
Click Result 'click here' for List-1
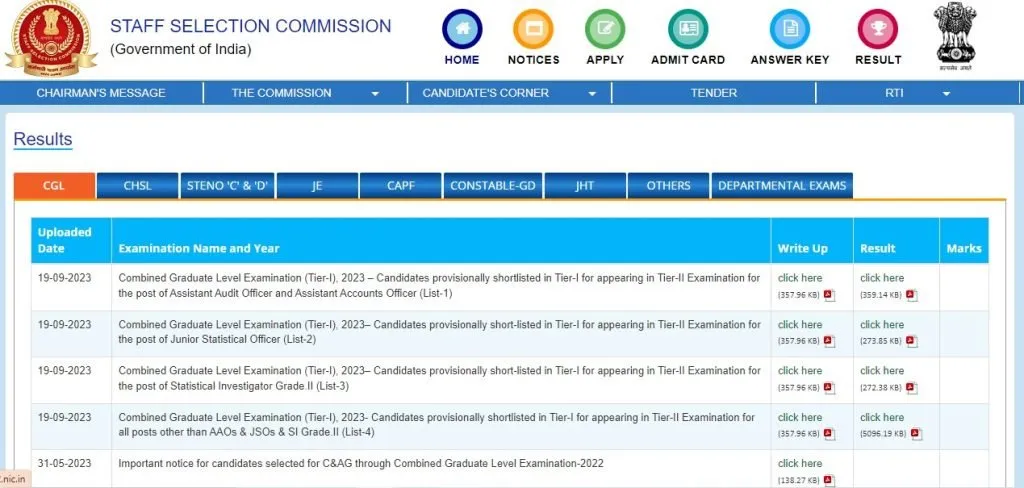(882, 278)
